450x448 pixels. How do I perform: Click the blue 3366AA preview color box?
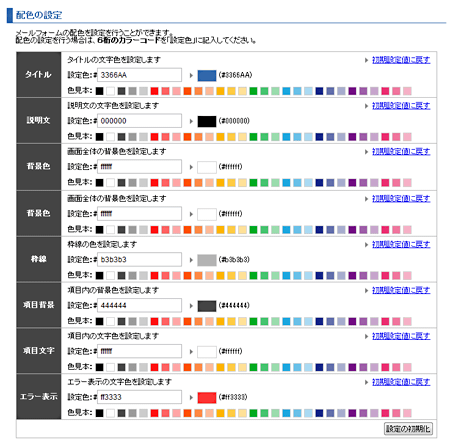click(207, 75)
